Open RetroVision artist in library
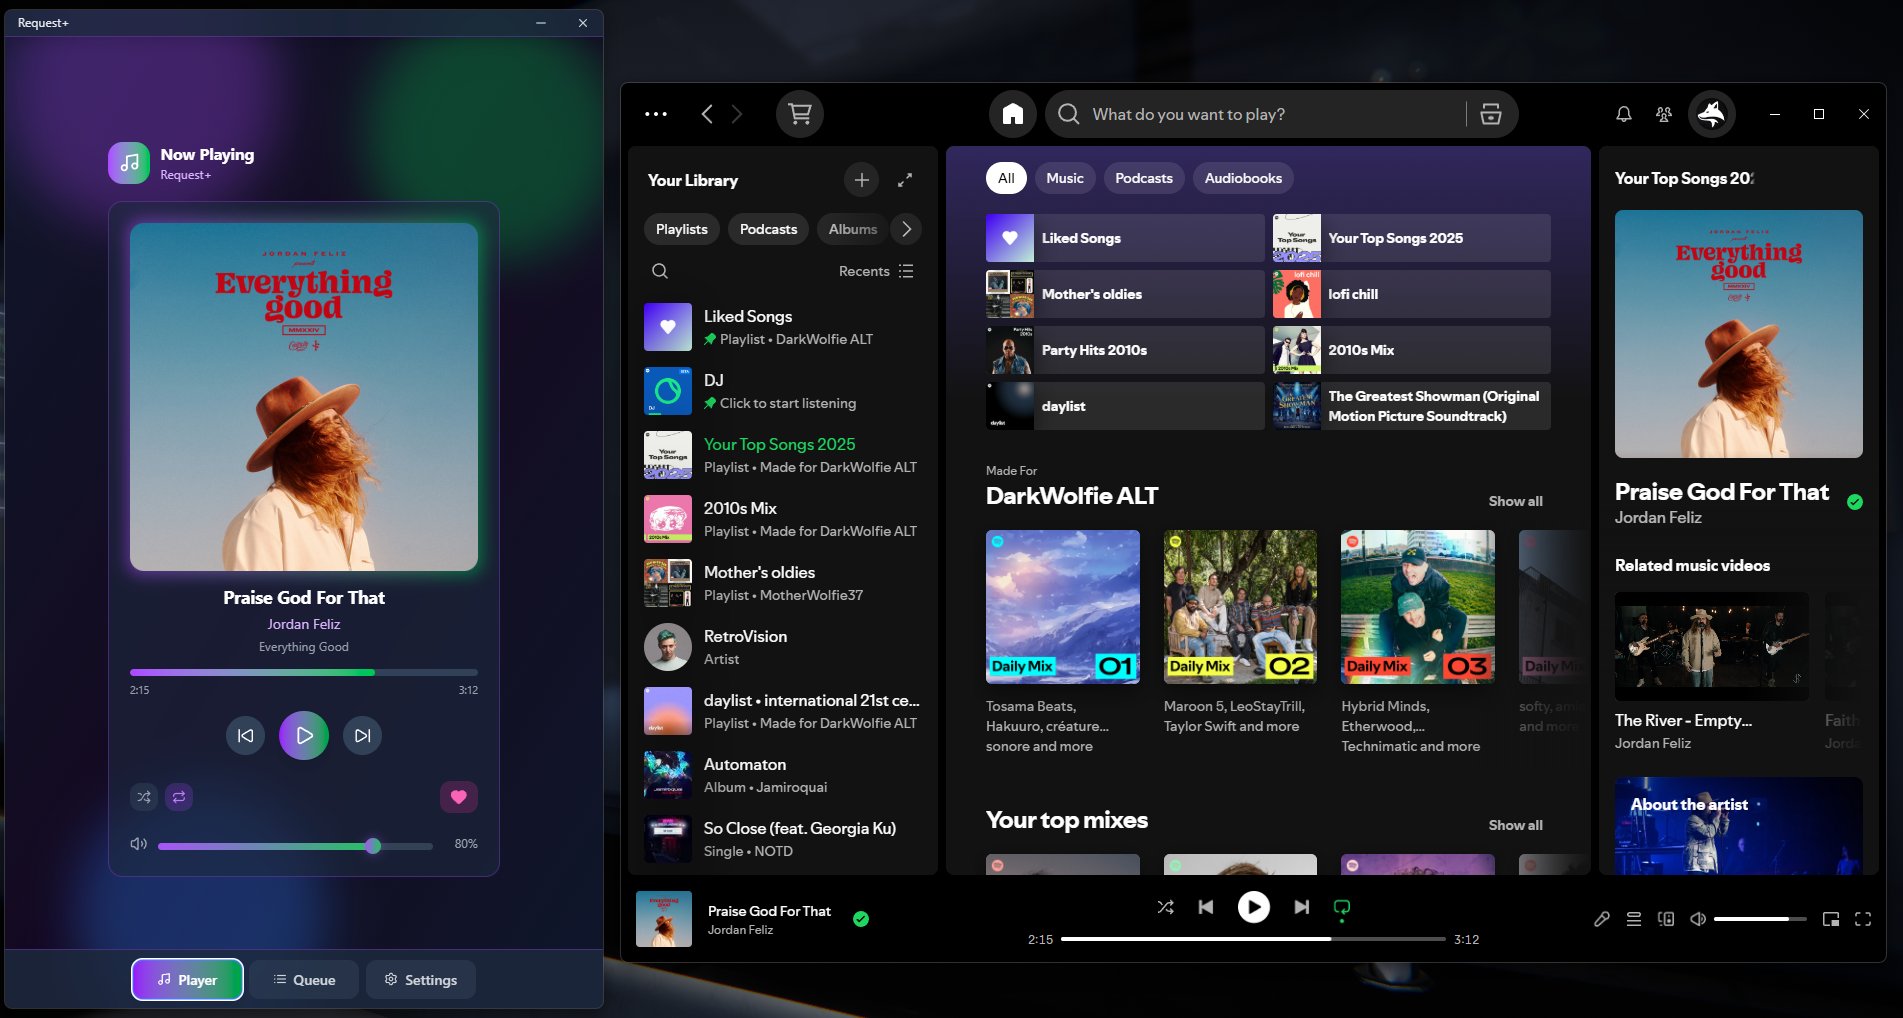This screenshot has width=1903, height=1018. [782, 647]
